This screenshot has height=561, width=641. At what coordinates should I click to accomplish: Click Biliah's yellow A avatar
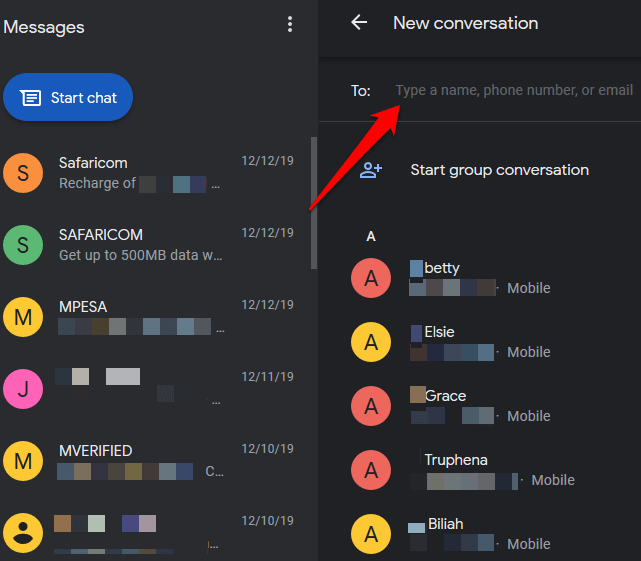pyautogui.click(x=371, y=534)
